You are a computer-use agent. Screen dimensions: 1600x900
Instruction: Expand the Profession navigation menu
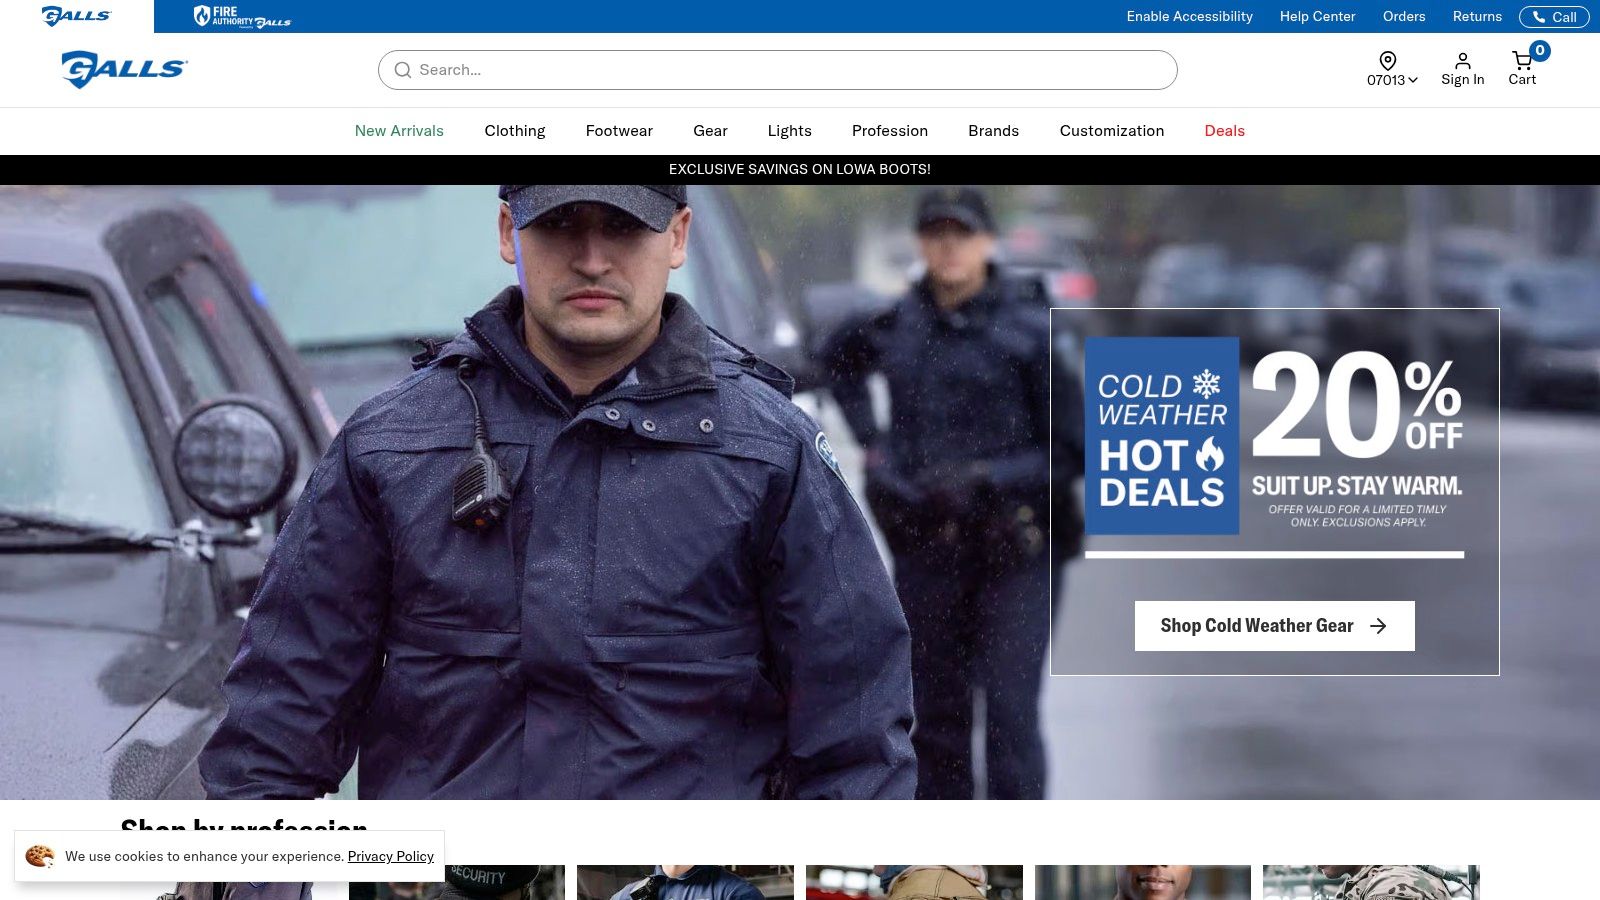click(889, 131)
